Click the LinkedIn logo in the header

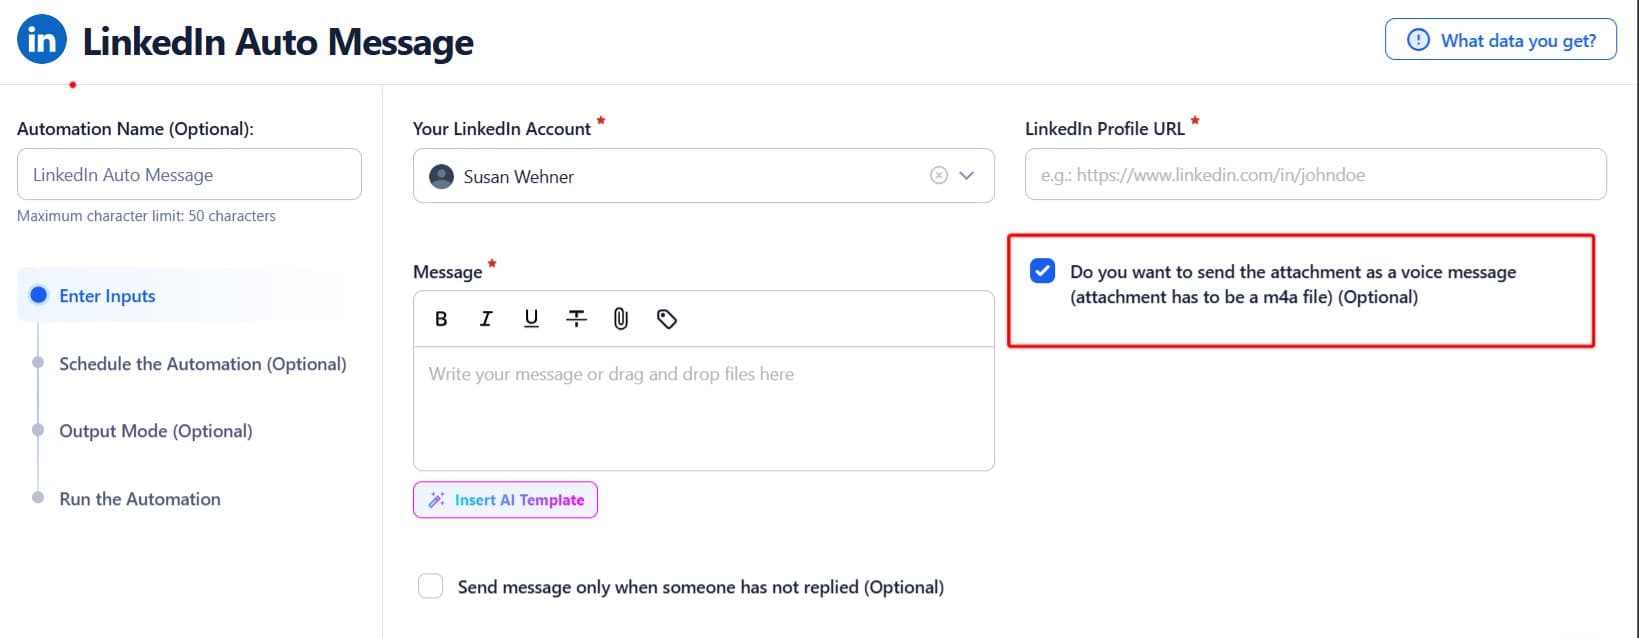pos(41,38)
